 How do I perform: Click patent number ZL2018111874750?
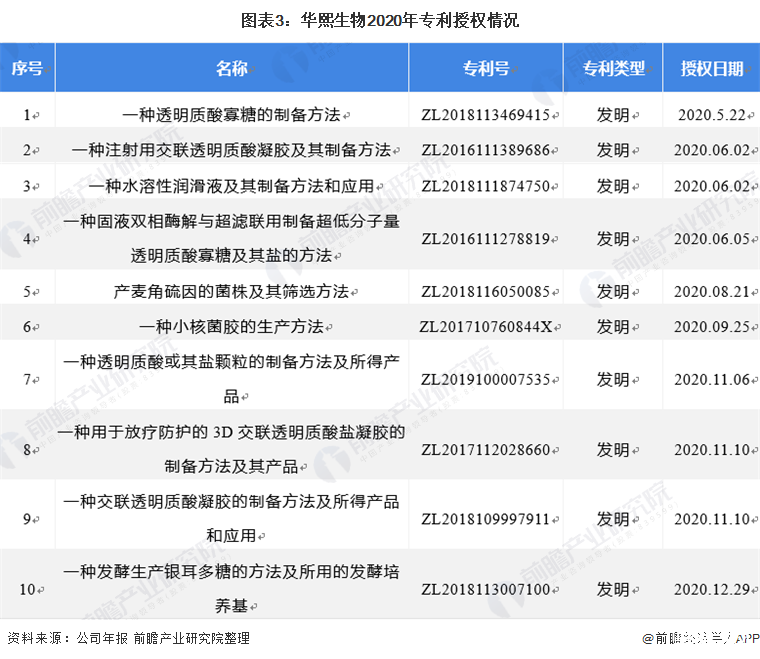pyautogui.click(x=486, y=186)
